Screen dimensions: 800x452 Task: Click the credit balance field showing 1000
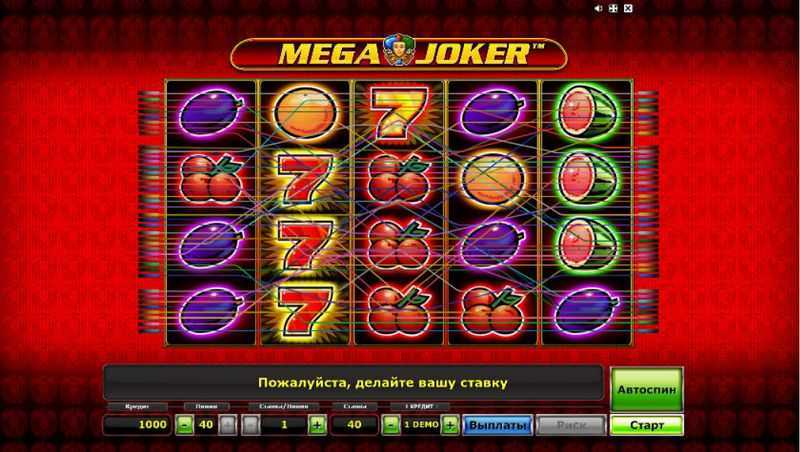pyautogui.click(x=137, y=424)
